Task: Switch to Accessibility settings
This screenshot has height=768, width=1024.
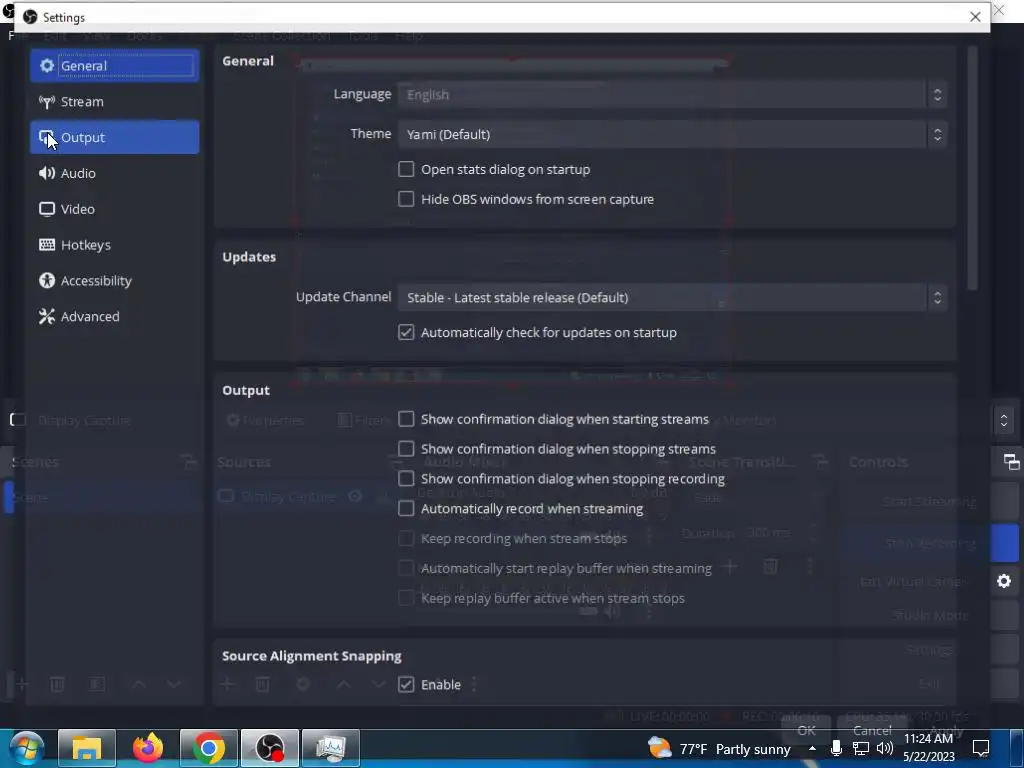Action: click(114, 281)
